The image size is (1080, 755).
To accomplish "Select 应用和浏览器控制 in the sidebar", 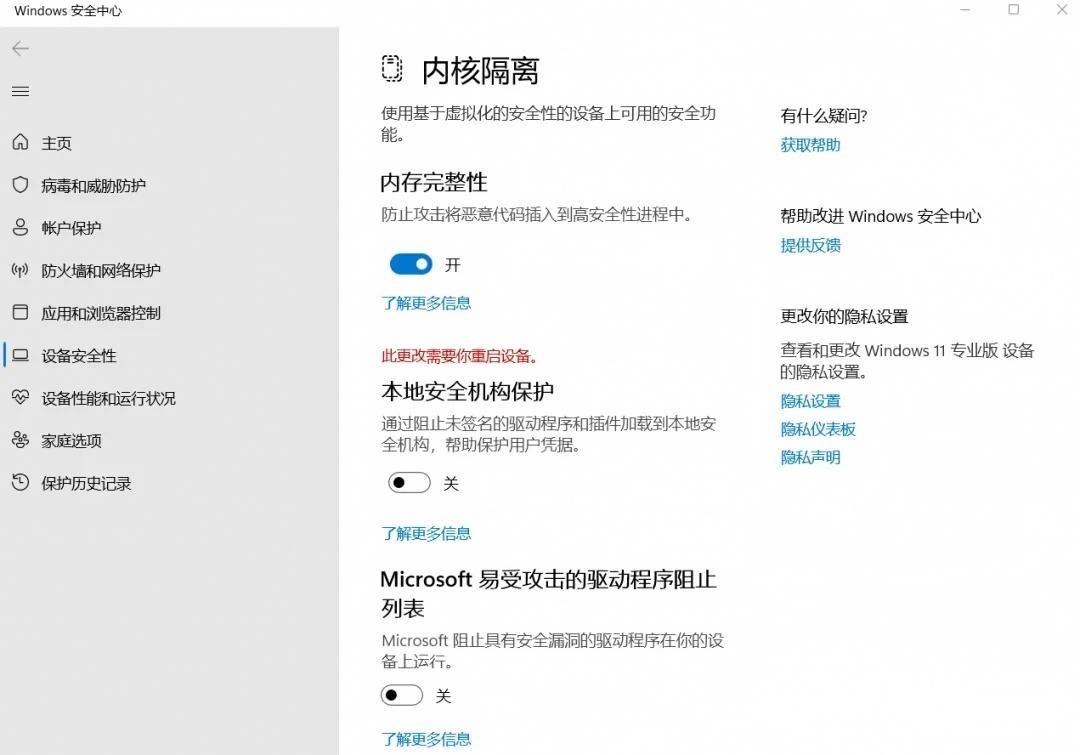I will click(x=101, y=313).
